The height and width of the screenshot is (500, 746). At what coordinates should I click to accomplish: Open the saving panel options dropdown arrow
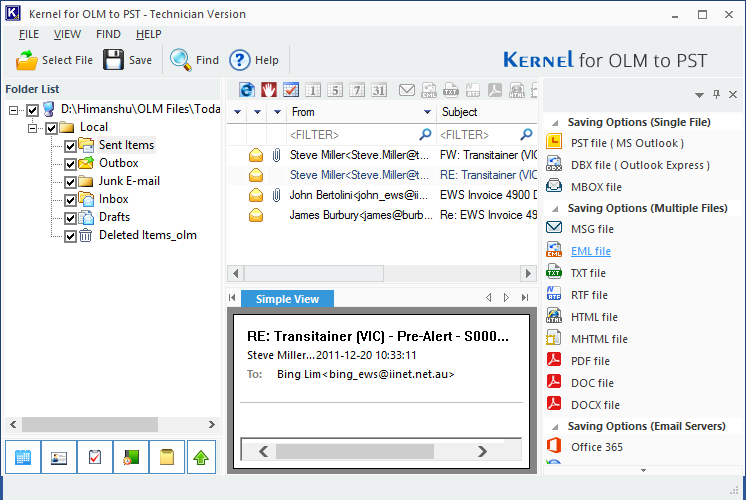tap(699, 95)
